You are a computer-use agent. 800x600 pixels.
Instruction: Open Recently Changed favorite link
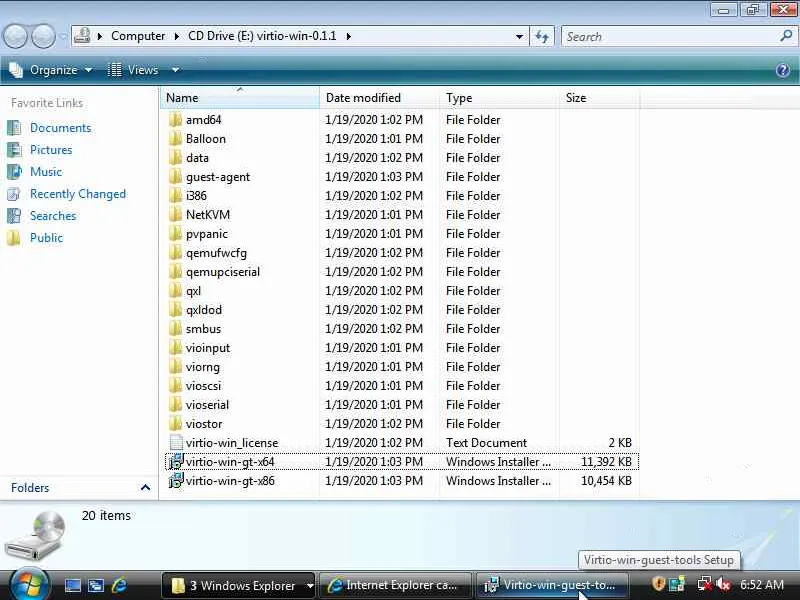pyautogui.click(x=78, y=194)
